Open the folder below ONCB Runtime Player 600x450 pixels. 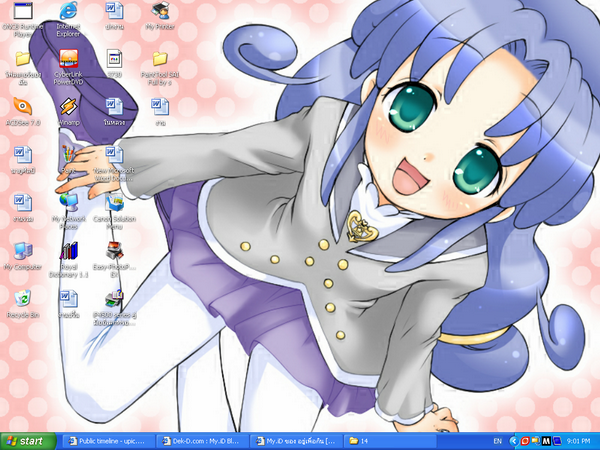[23, 59]
